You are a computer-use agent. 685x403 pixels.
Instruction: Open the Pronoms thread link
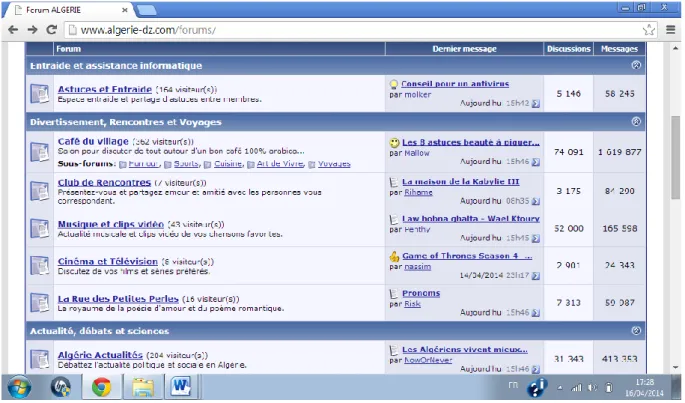421,293
